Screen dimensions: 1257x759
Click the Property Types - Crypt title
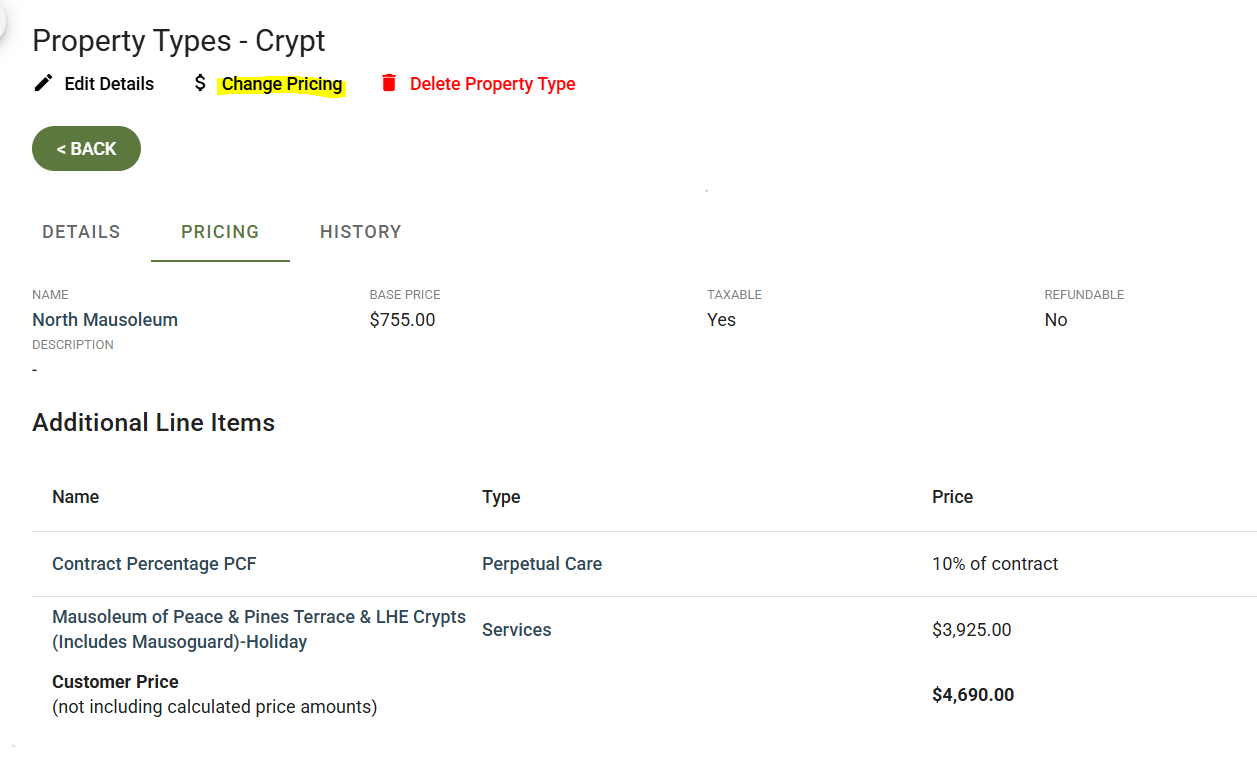179,41
